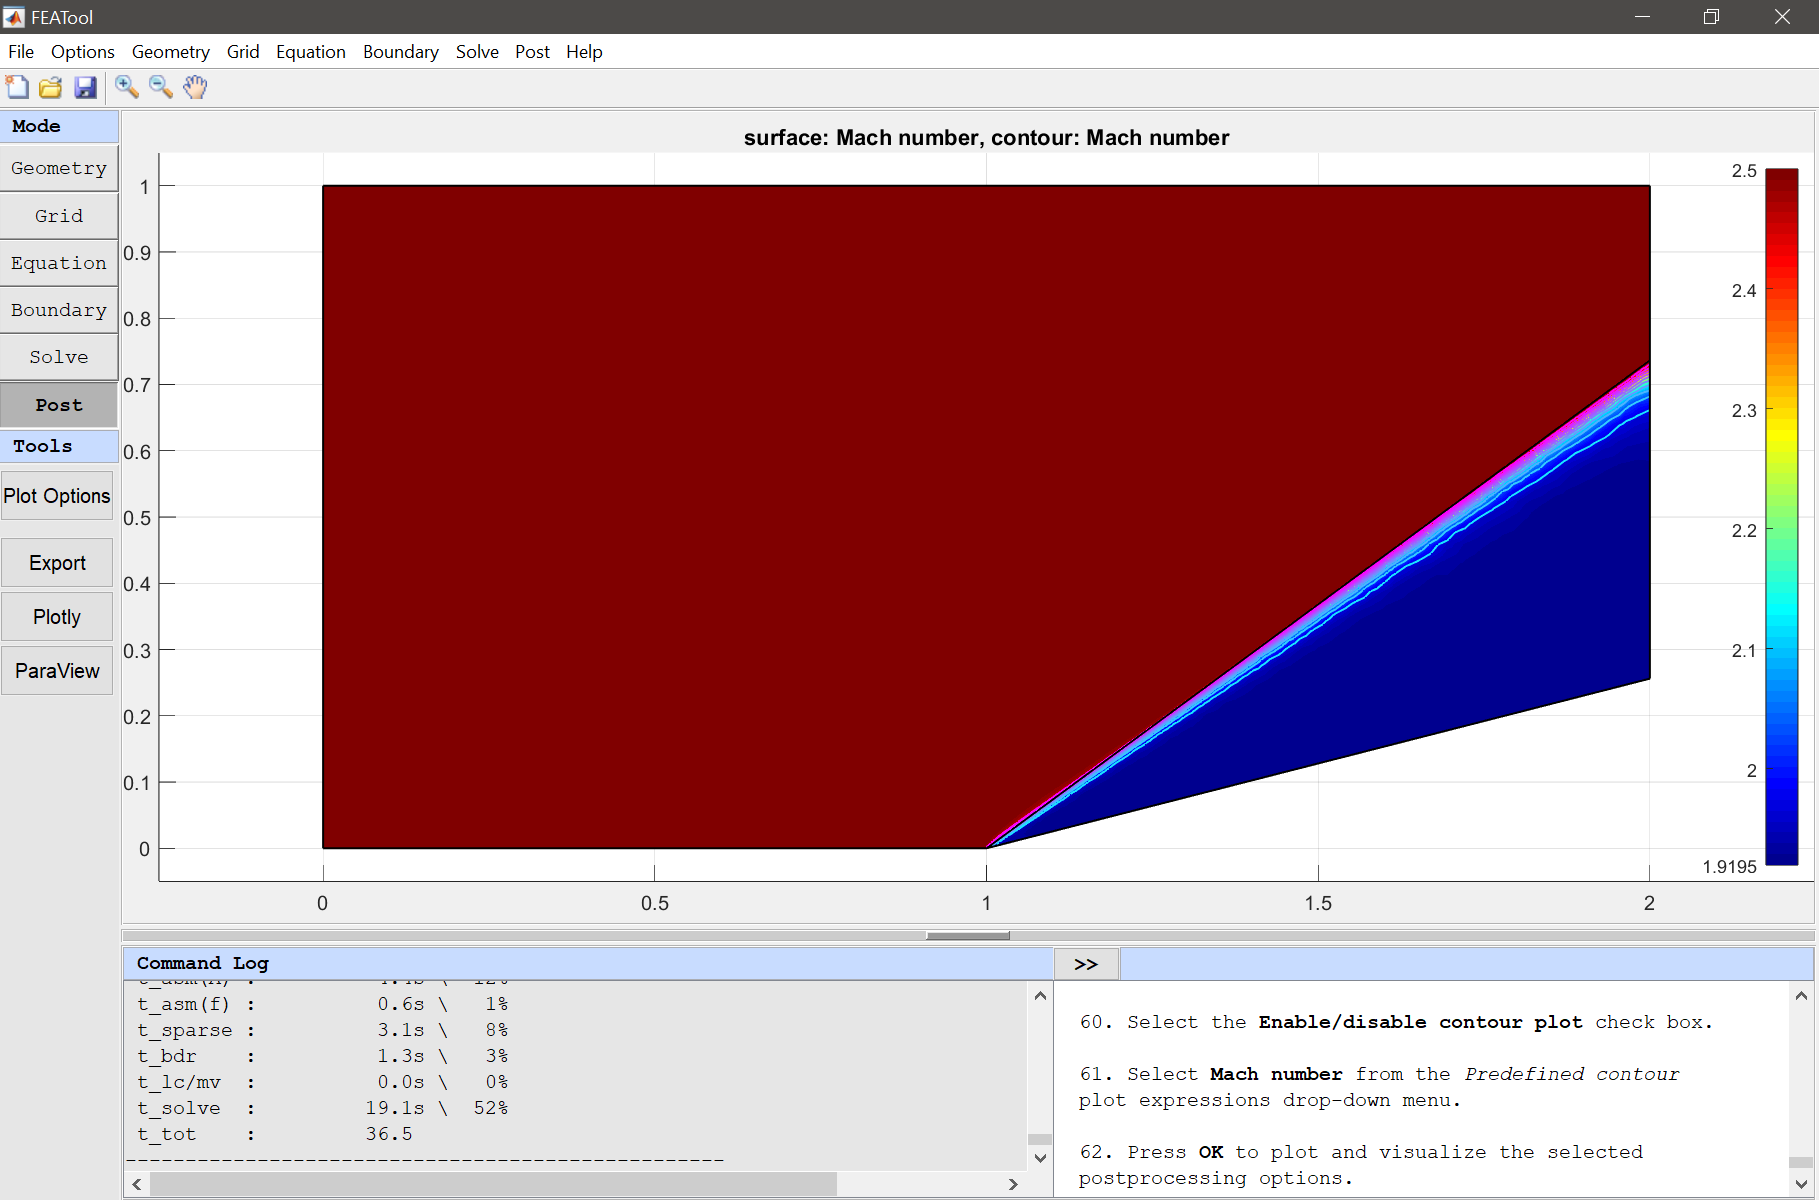Click Command Log scroll right arrow
1819x1200 pixels.
pos(1013,1184)
